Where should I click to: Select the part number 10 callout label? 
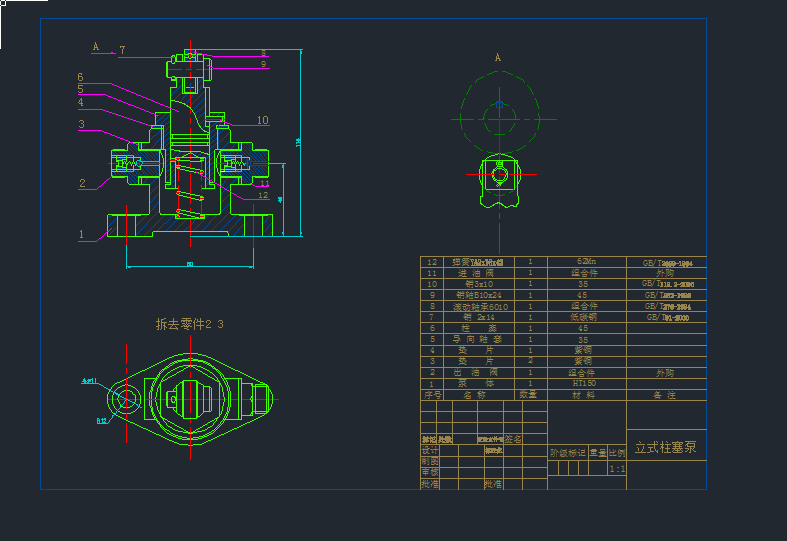[x=262, y=120]
